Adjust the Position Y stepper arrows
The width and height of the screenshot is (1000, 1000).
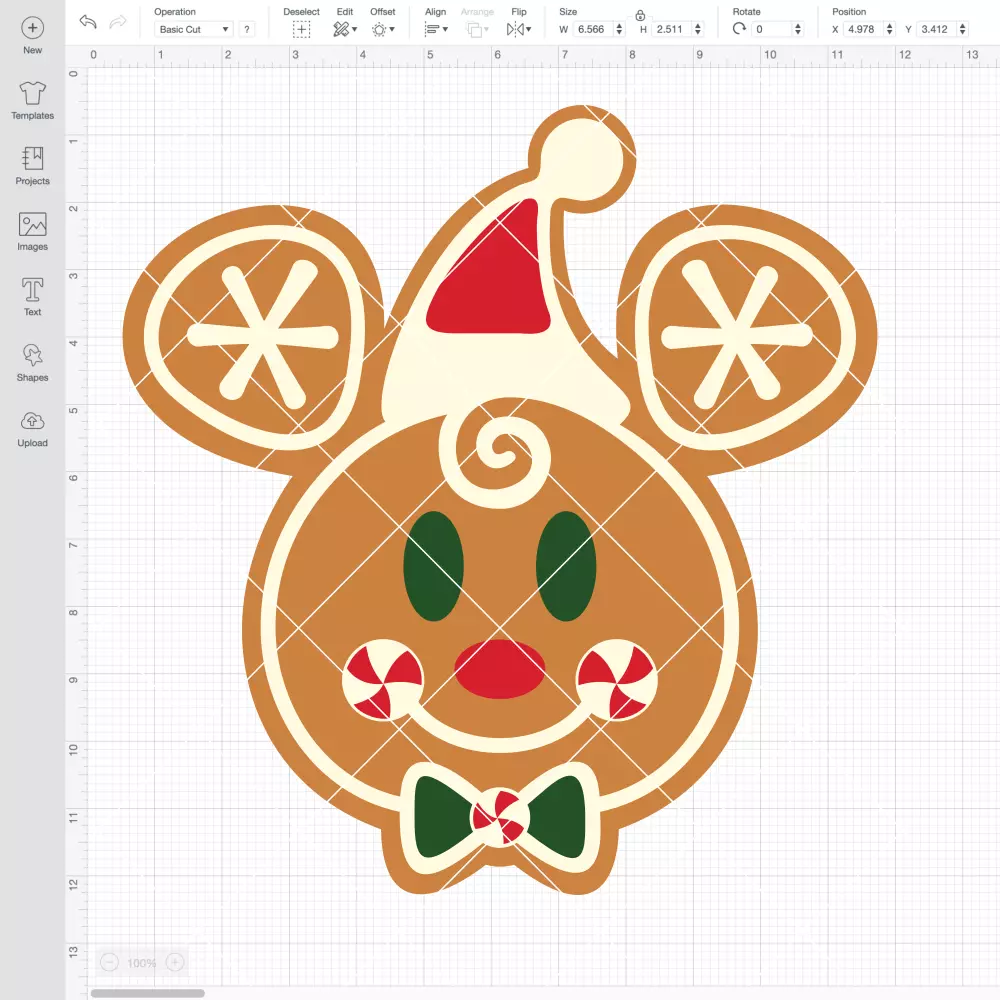962,29
